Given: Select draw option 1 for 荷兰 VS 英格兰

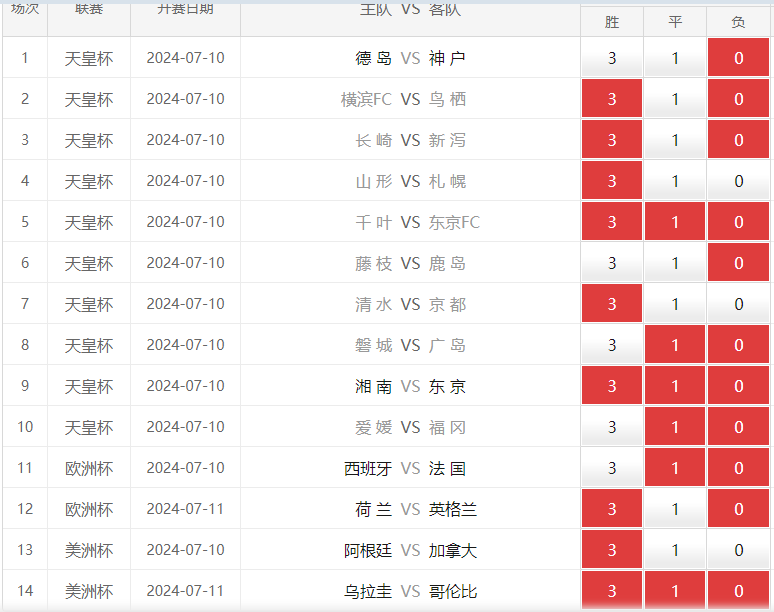Looking at the screenshot, I should coord(675,509).
